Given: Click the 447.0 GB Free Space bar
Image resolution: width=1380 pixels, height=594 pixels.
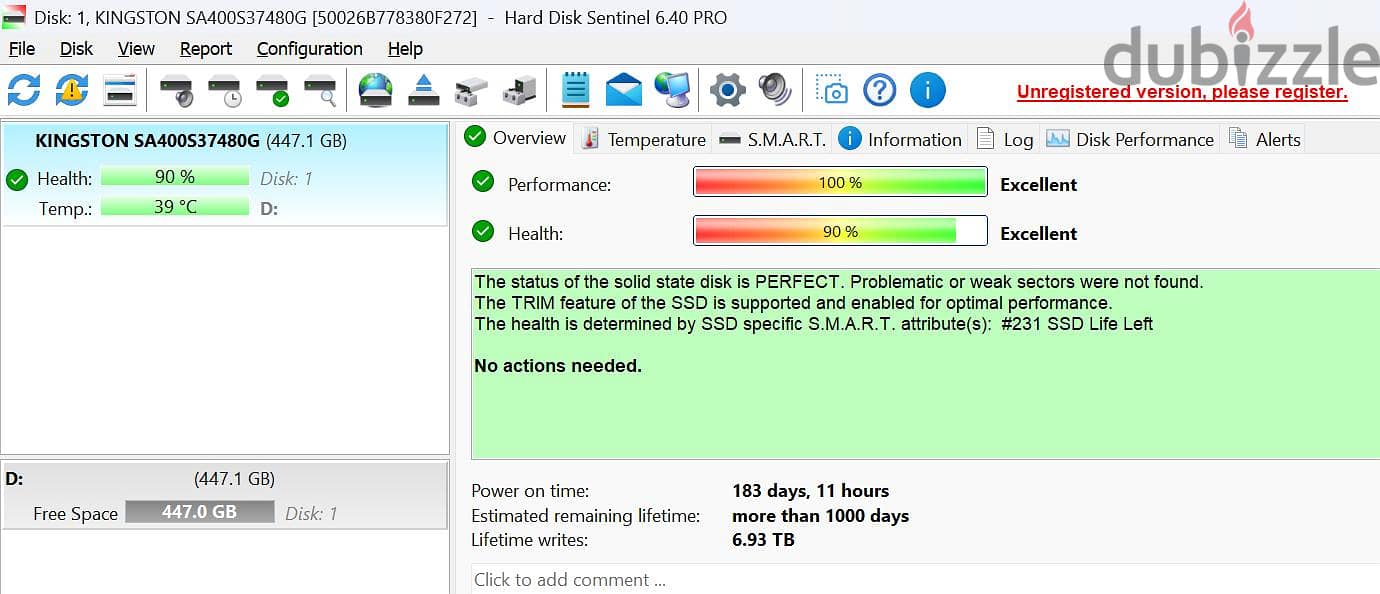Looking at the screenshot, I should [x=199, y=511].
